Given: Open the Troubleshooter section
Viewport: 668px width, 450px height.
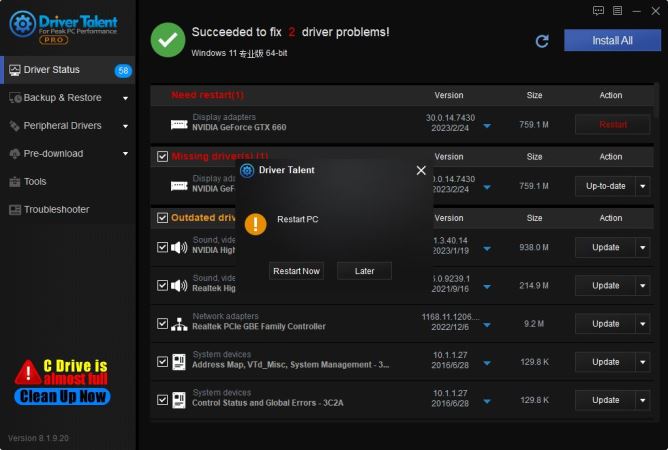Looking at the screenshot, I should tap(68, 210).
